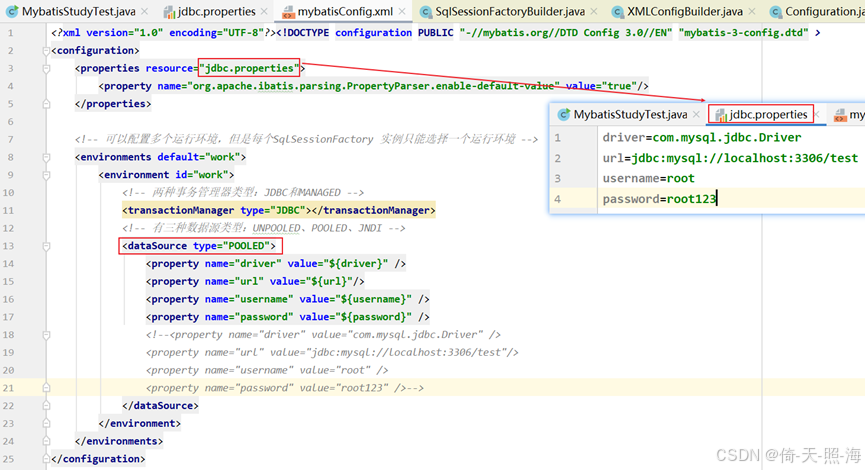Click the commented value="root123" line 21

tap(285, 388)
